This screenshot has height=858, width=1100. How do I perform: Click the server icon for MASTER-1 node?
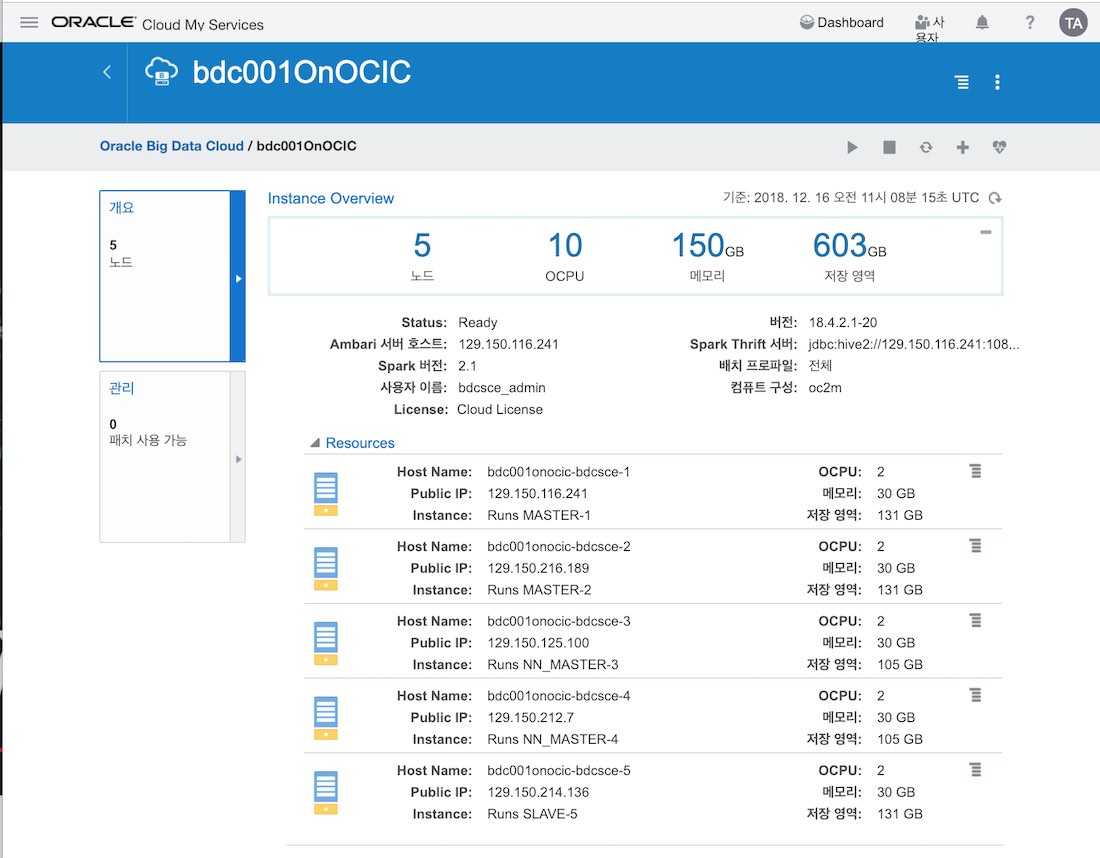point(326,494)
